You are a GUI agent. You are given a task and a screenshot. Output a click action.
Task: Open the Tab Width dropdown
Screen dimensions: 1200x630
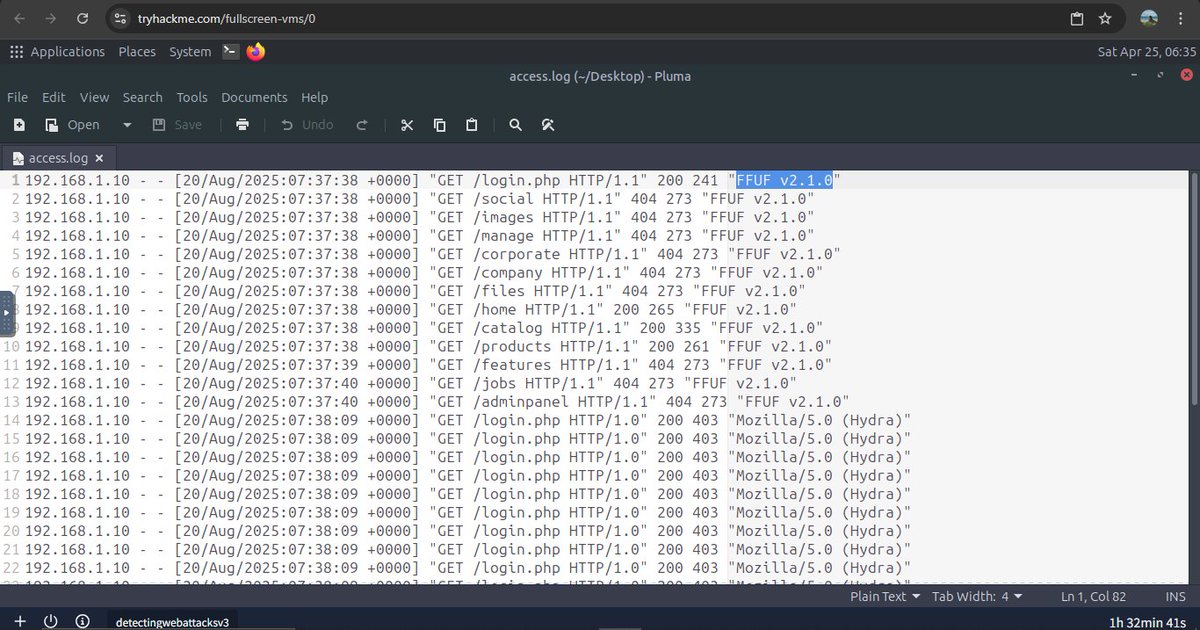[977, 596]
